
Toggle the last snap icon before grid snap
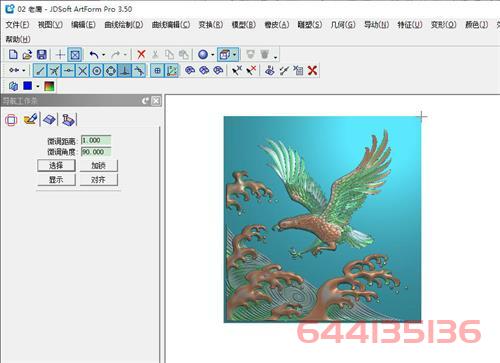pos(139,71)
